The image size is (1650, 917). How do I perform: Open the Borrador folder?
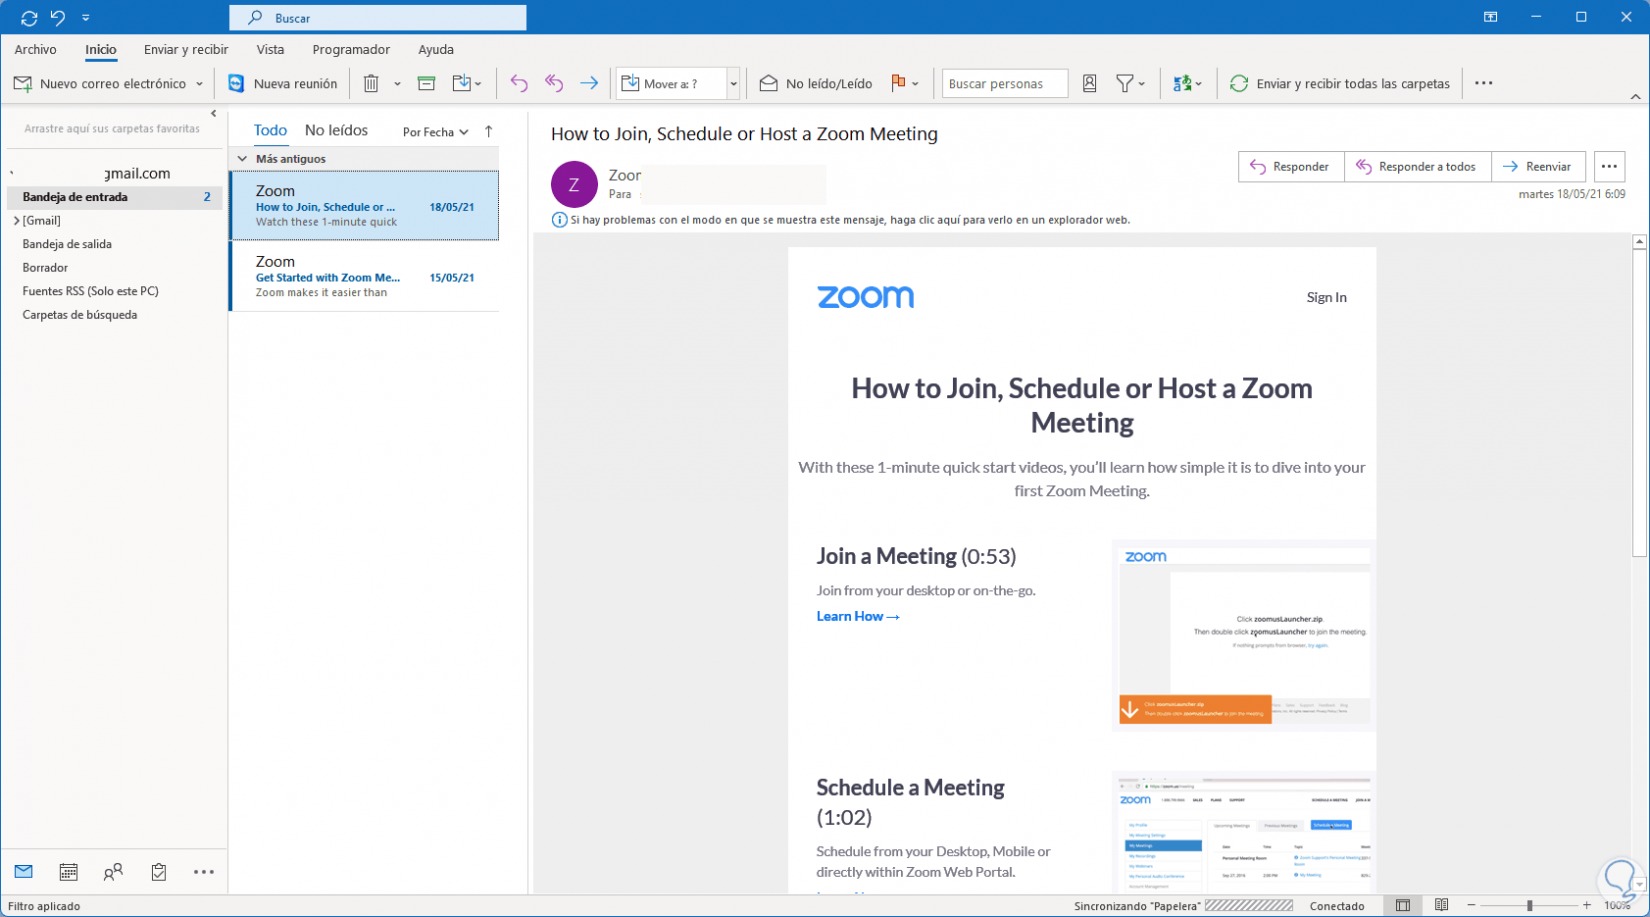45,268
